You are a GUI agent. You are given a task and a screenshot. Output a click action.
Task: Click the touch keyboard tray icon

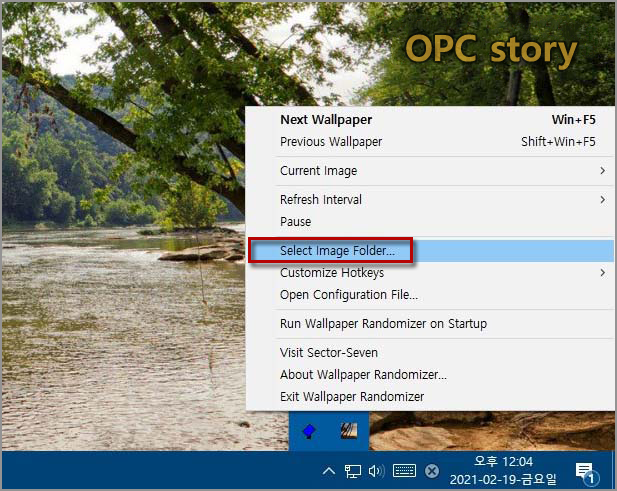pos(404,471)
